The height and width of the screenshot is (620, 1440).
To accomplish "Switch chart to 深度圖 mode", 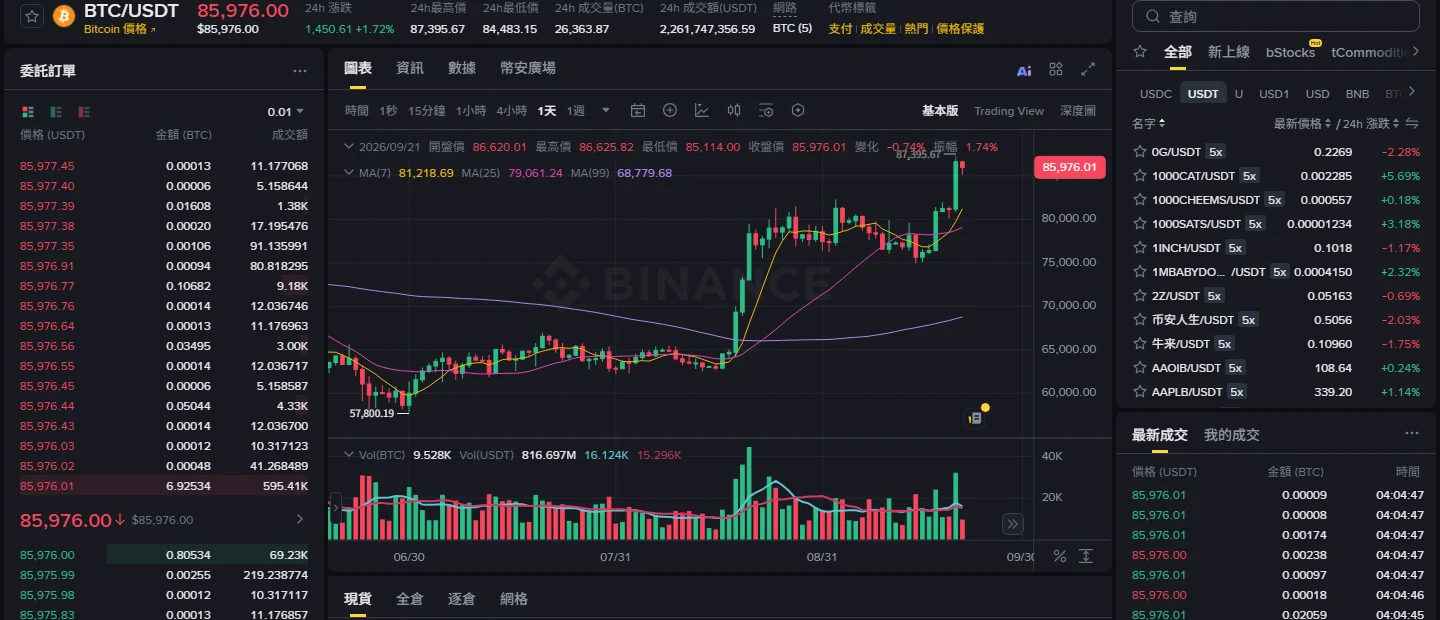I will [x=1078, y=111].
